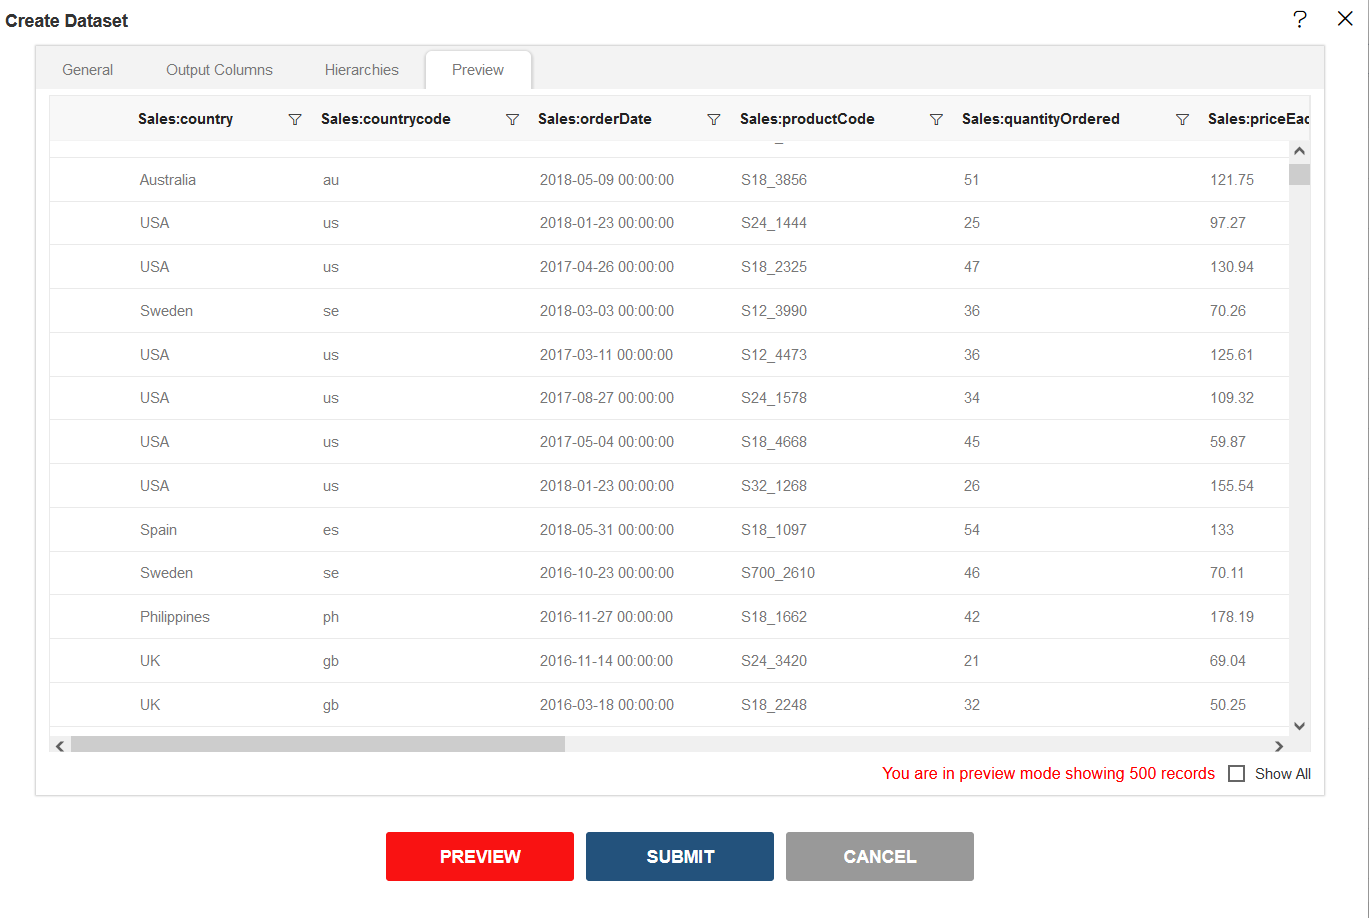Open filter for Sales:country column
1369x918 pixels.
coord(295,119)
